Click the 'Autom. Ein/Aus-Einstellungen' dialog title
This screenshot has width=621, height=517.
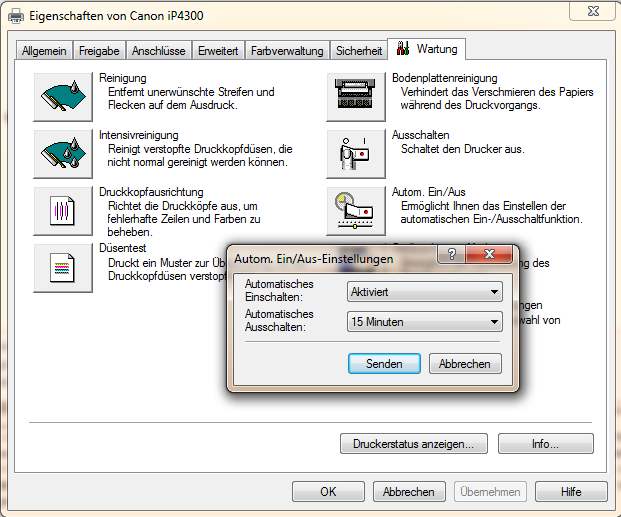314,259
